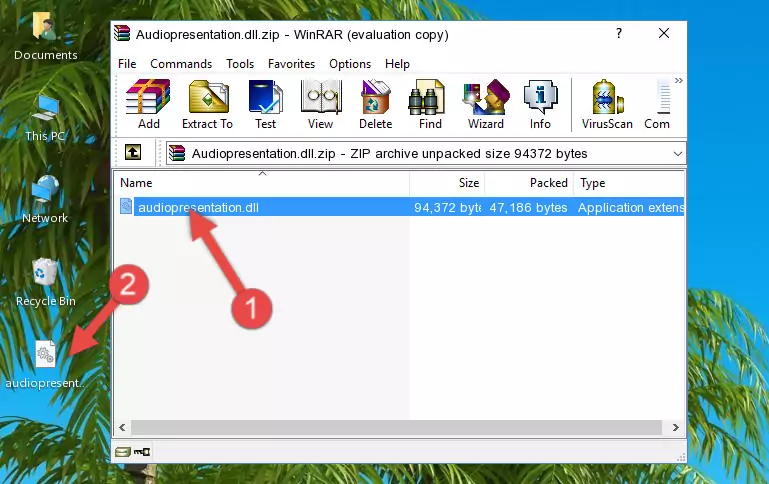The image size is (769, 484).
Task: Click the question mark help button
Action: pyautogui.click(x=619, y=33)
